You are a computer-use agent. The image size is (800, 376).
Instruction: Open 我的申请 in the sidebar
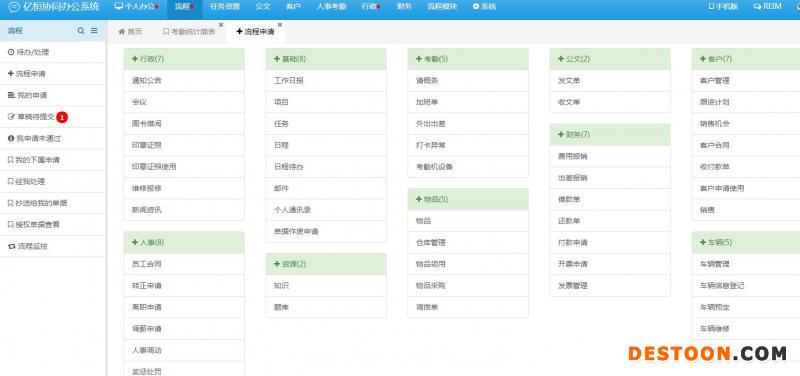pyautogui.click(x=53, y=95)
